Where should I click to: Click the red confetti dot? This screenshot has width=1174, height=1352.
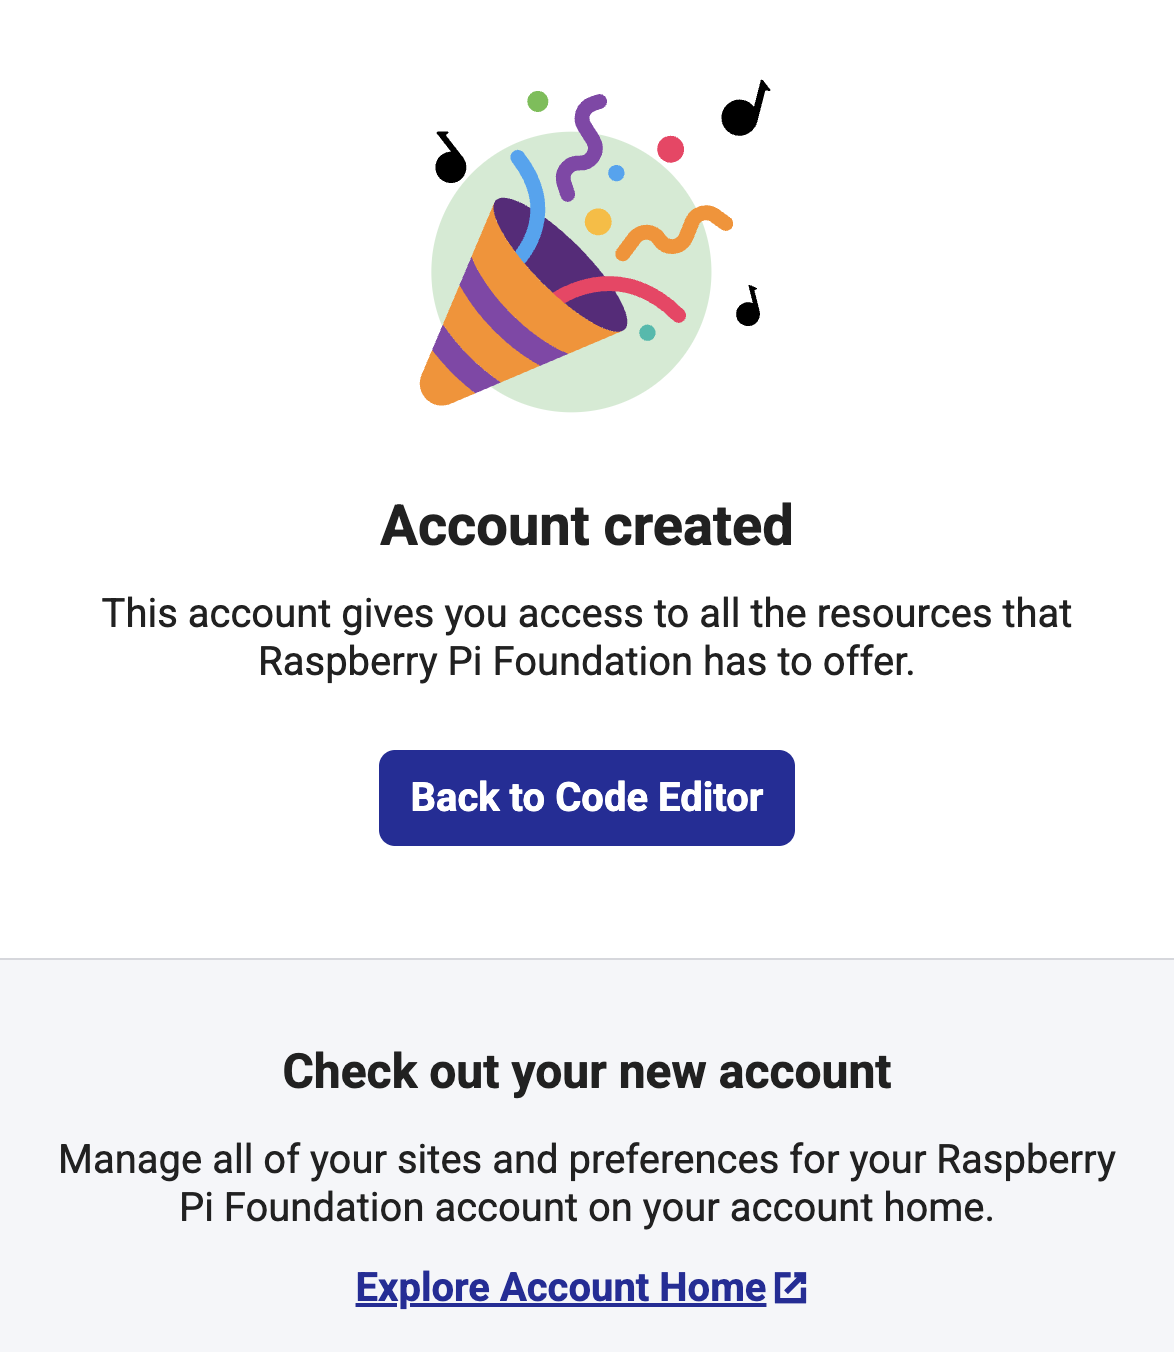(x=670, y=150)
